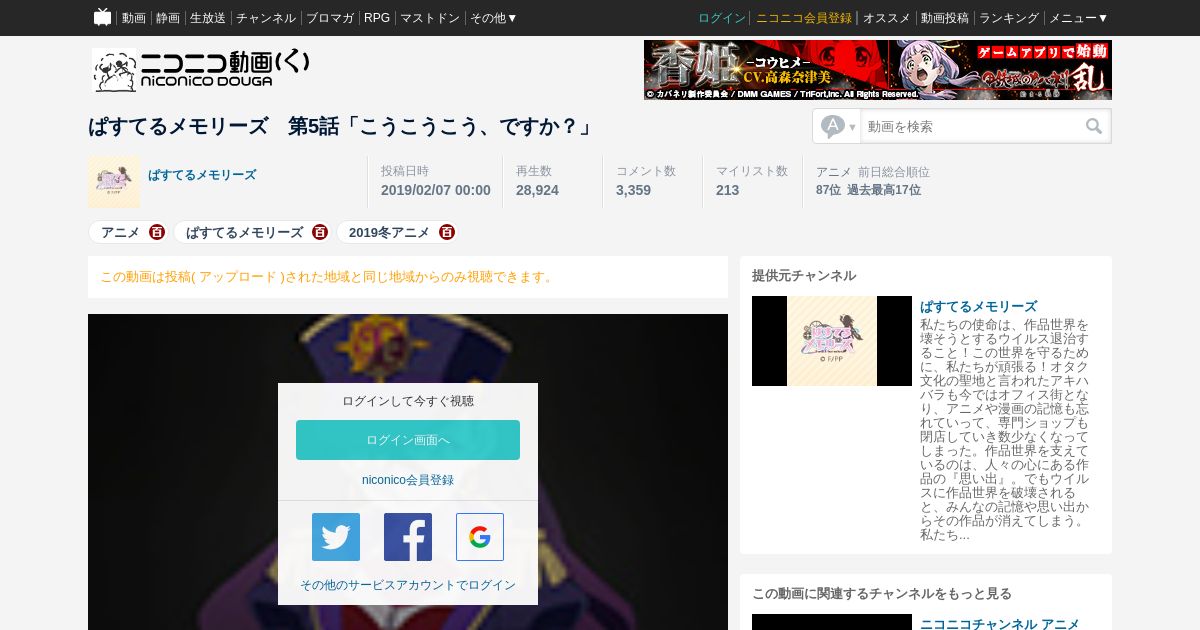This screenshot has width=1200, height=630.
Task: Click the upload date 2019/02/07 00:00
Action: [x=436, y=190]
